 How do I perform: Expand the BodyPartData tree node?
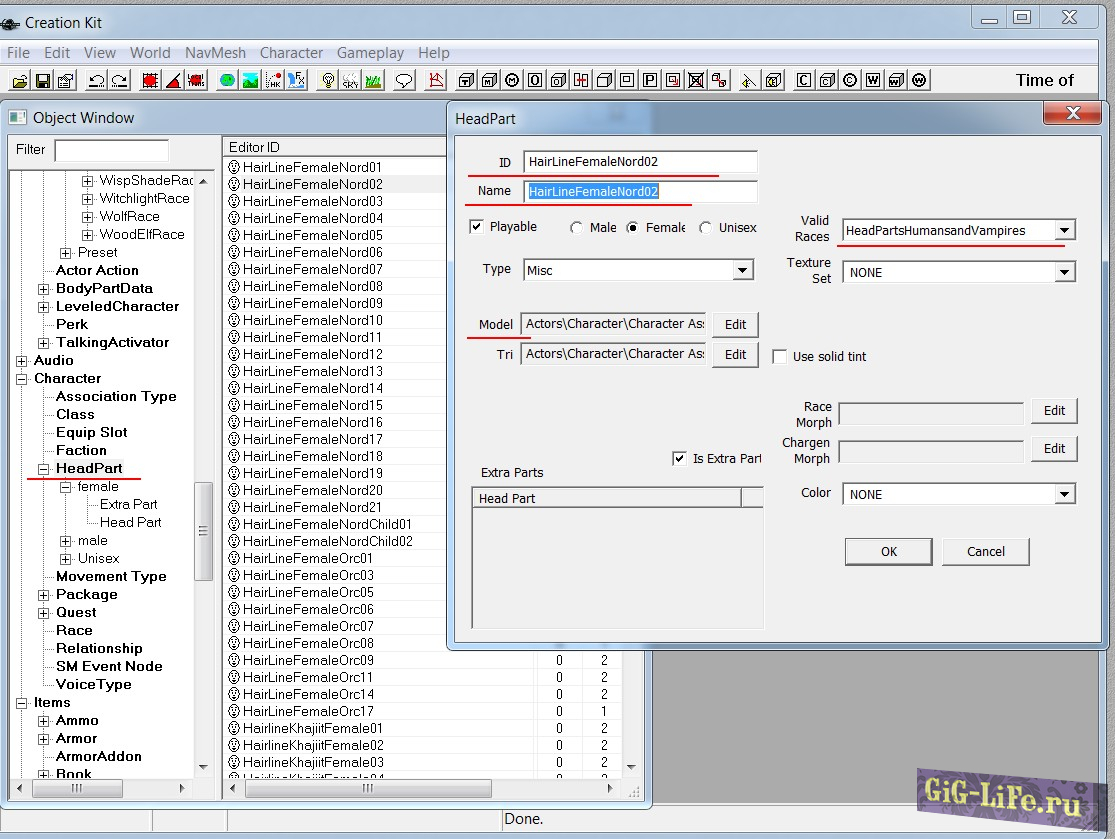(44, 289)
